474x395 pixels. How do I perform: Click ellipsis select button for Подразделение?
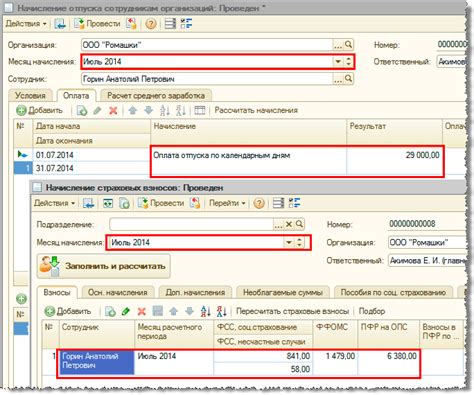(x=278, y=225)
